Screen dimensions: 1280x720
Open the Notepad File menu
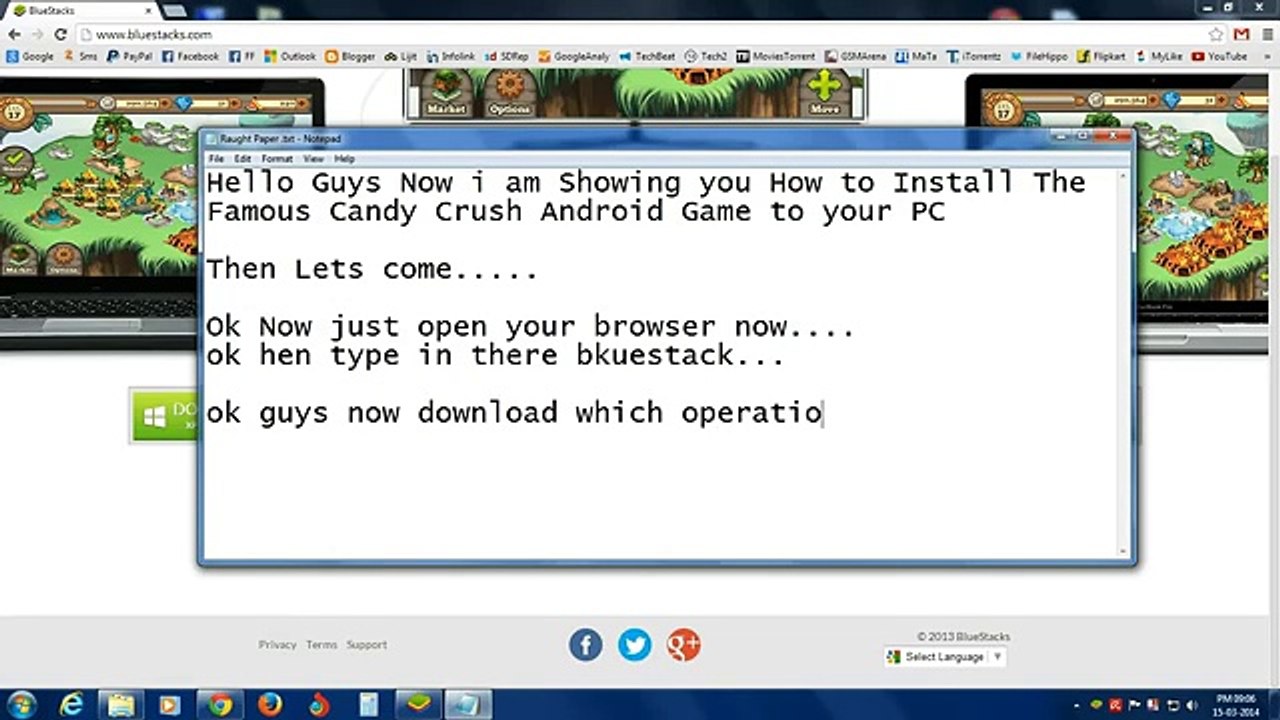coord(216,159)
